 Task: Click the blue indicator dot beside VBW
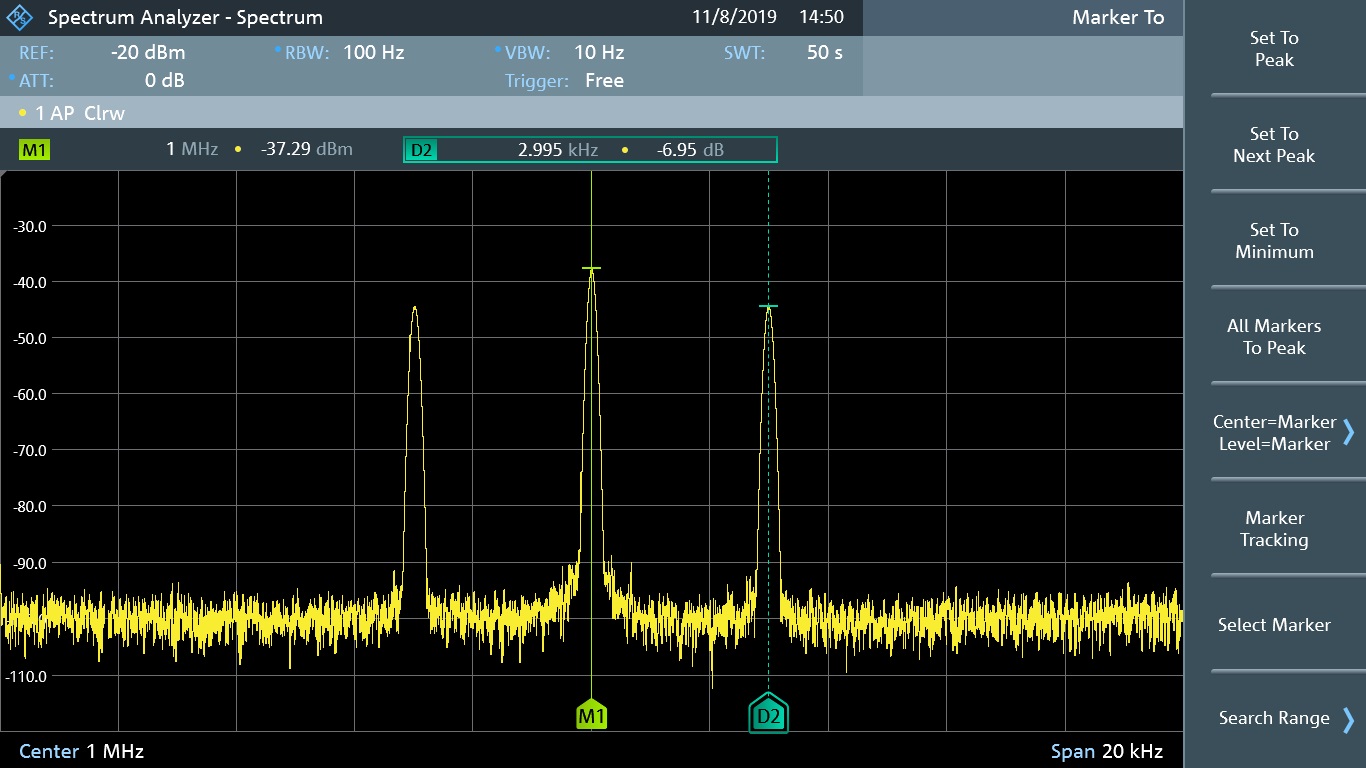coord(498,50)
